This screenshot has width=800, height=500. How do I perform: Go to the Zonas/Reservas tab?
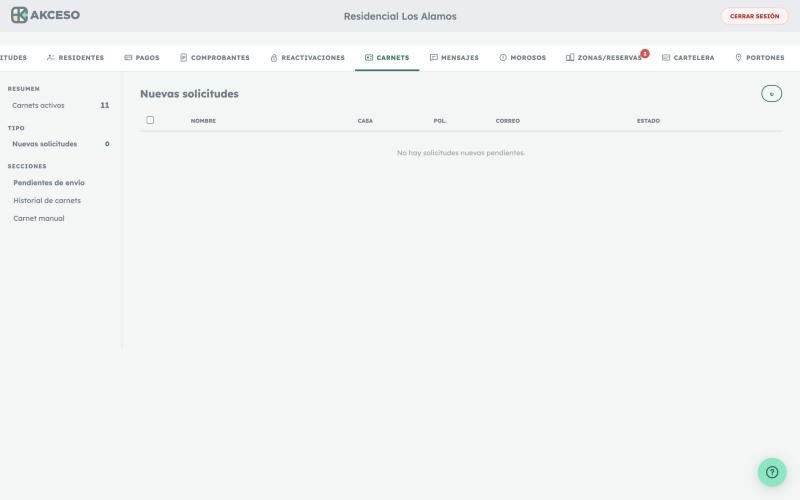pyautogui.click(x=604, y=58)
